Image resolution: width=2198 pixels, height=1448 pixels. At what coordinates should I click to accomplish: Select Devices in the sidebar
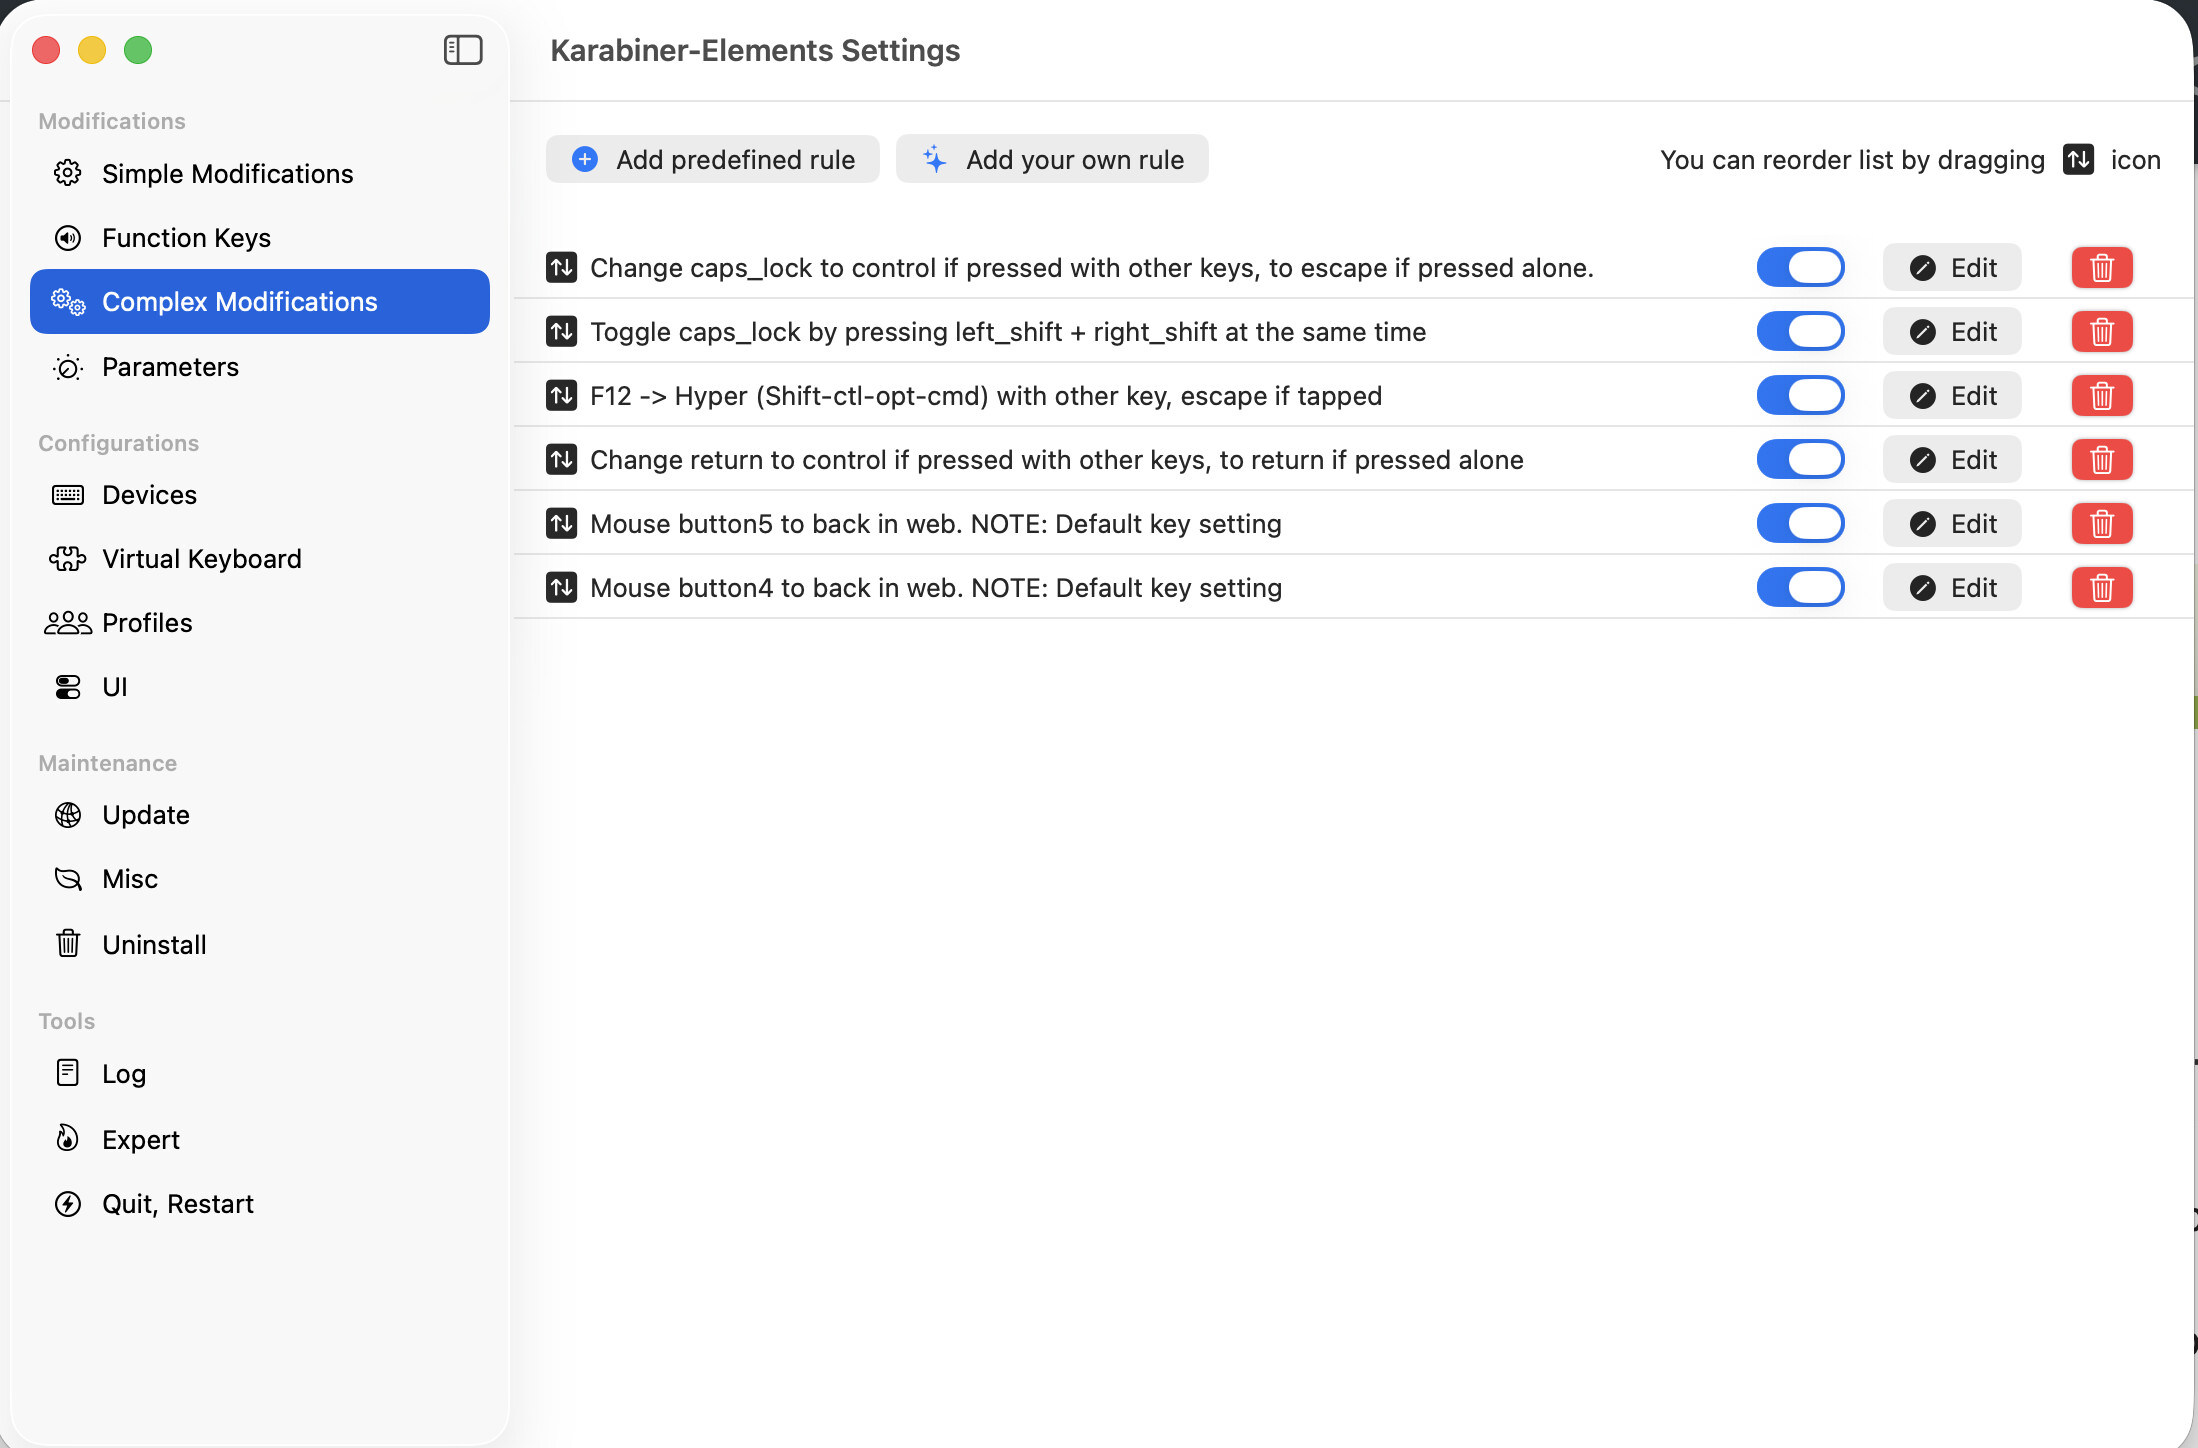[149, 495]
